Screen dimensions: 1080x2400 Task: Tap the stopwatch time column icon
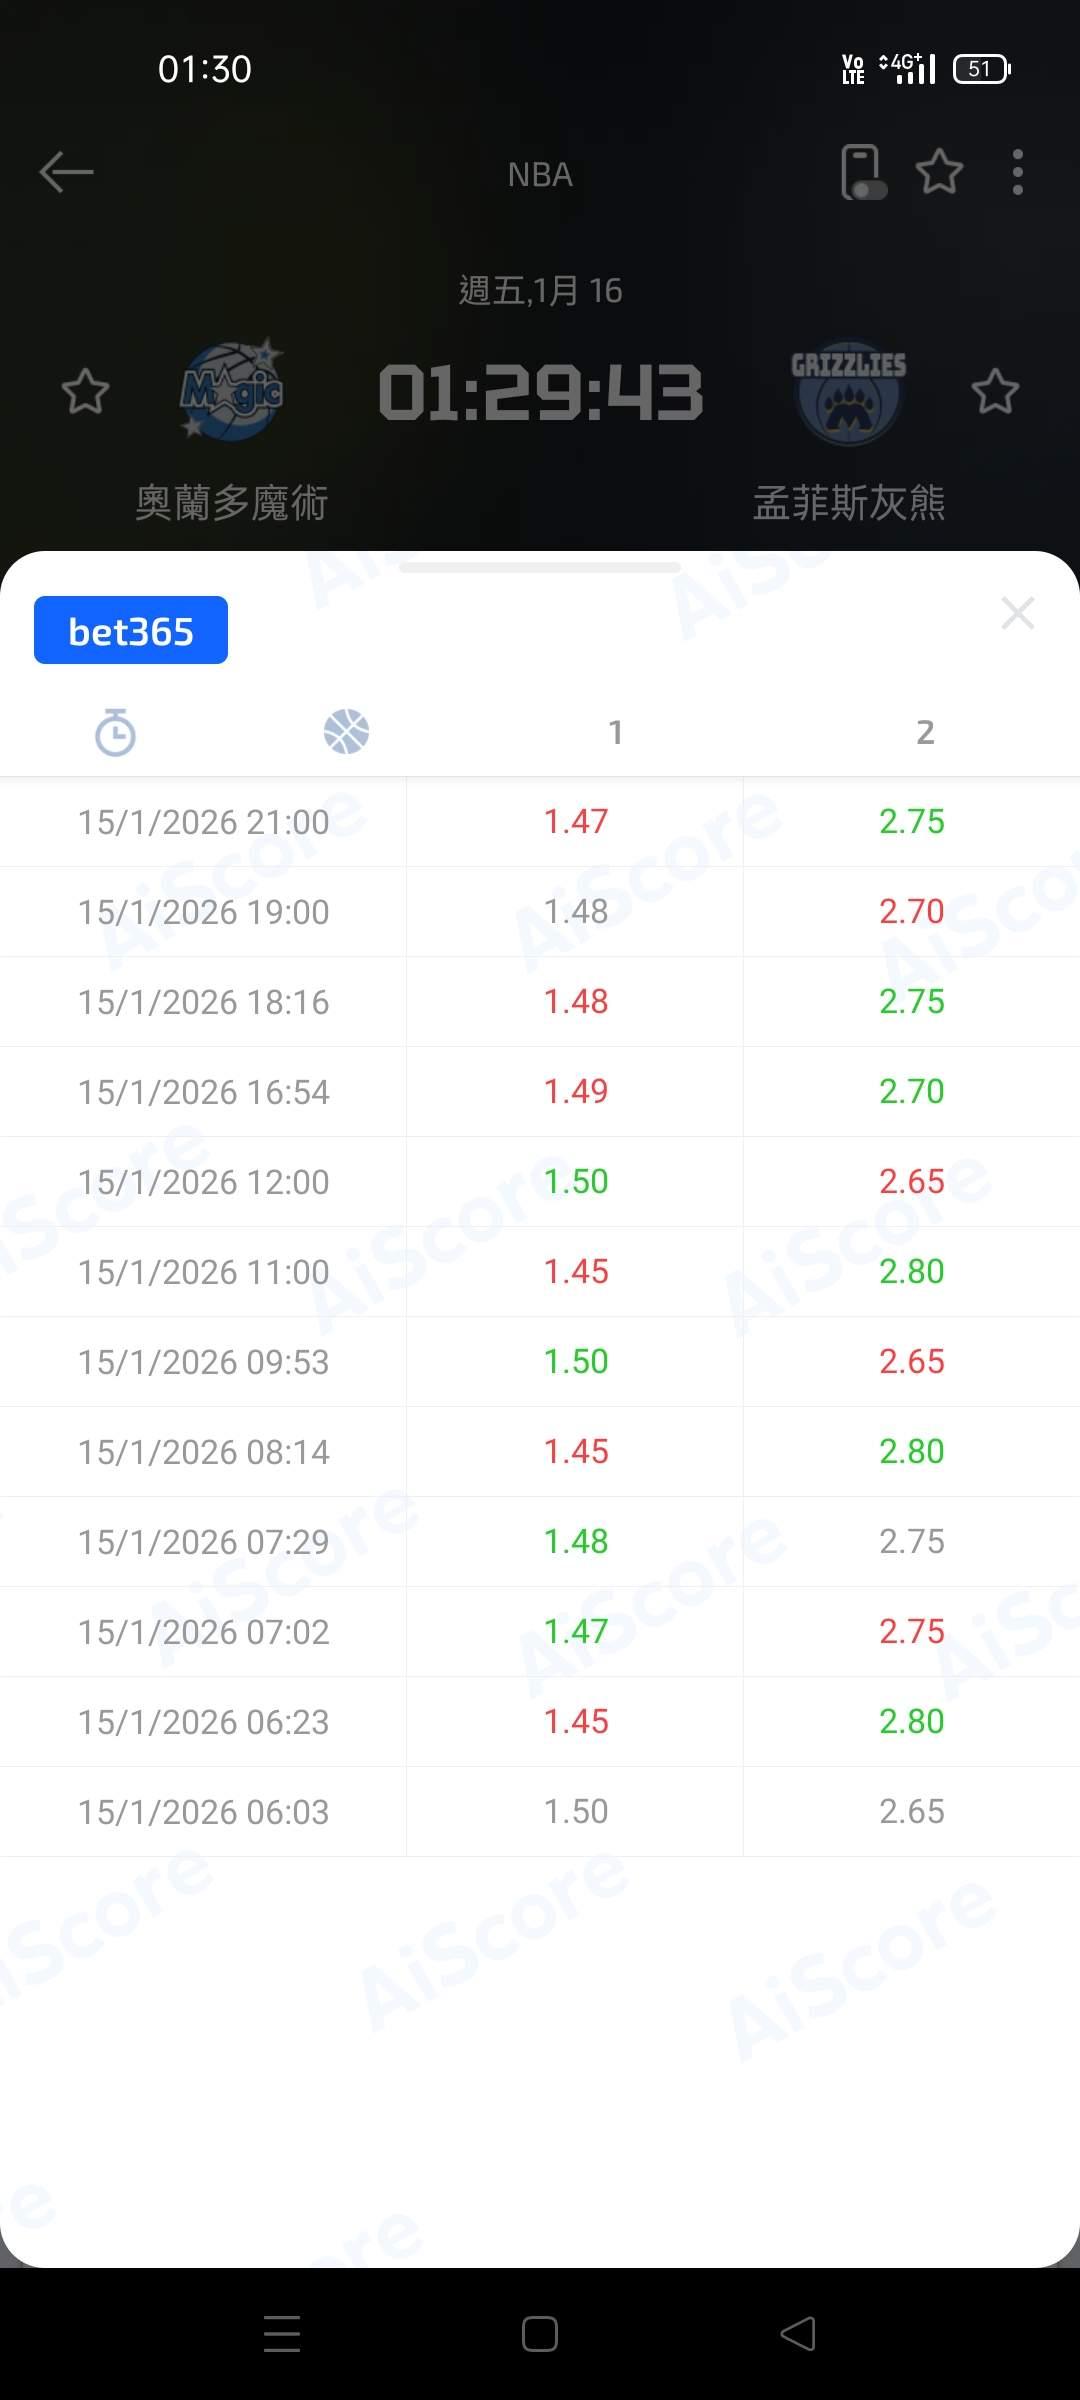coord(115,732)
